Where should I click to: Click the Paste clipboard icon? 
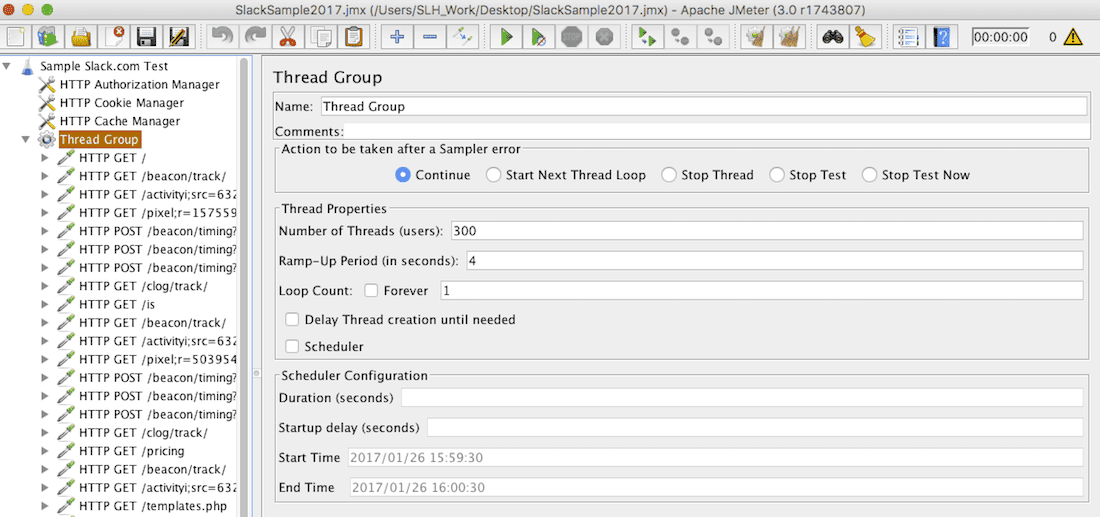(353, 38)
